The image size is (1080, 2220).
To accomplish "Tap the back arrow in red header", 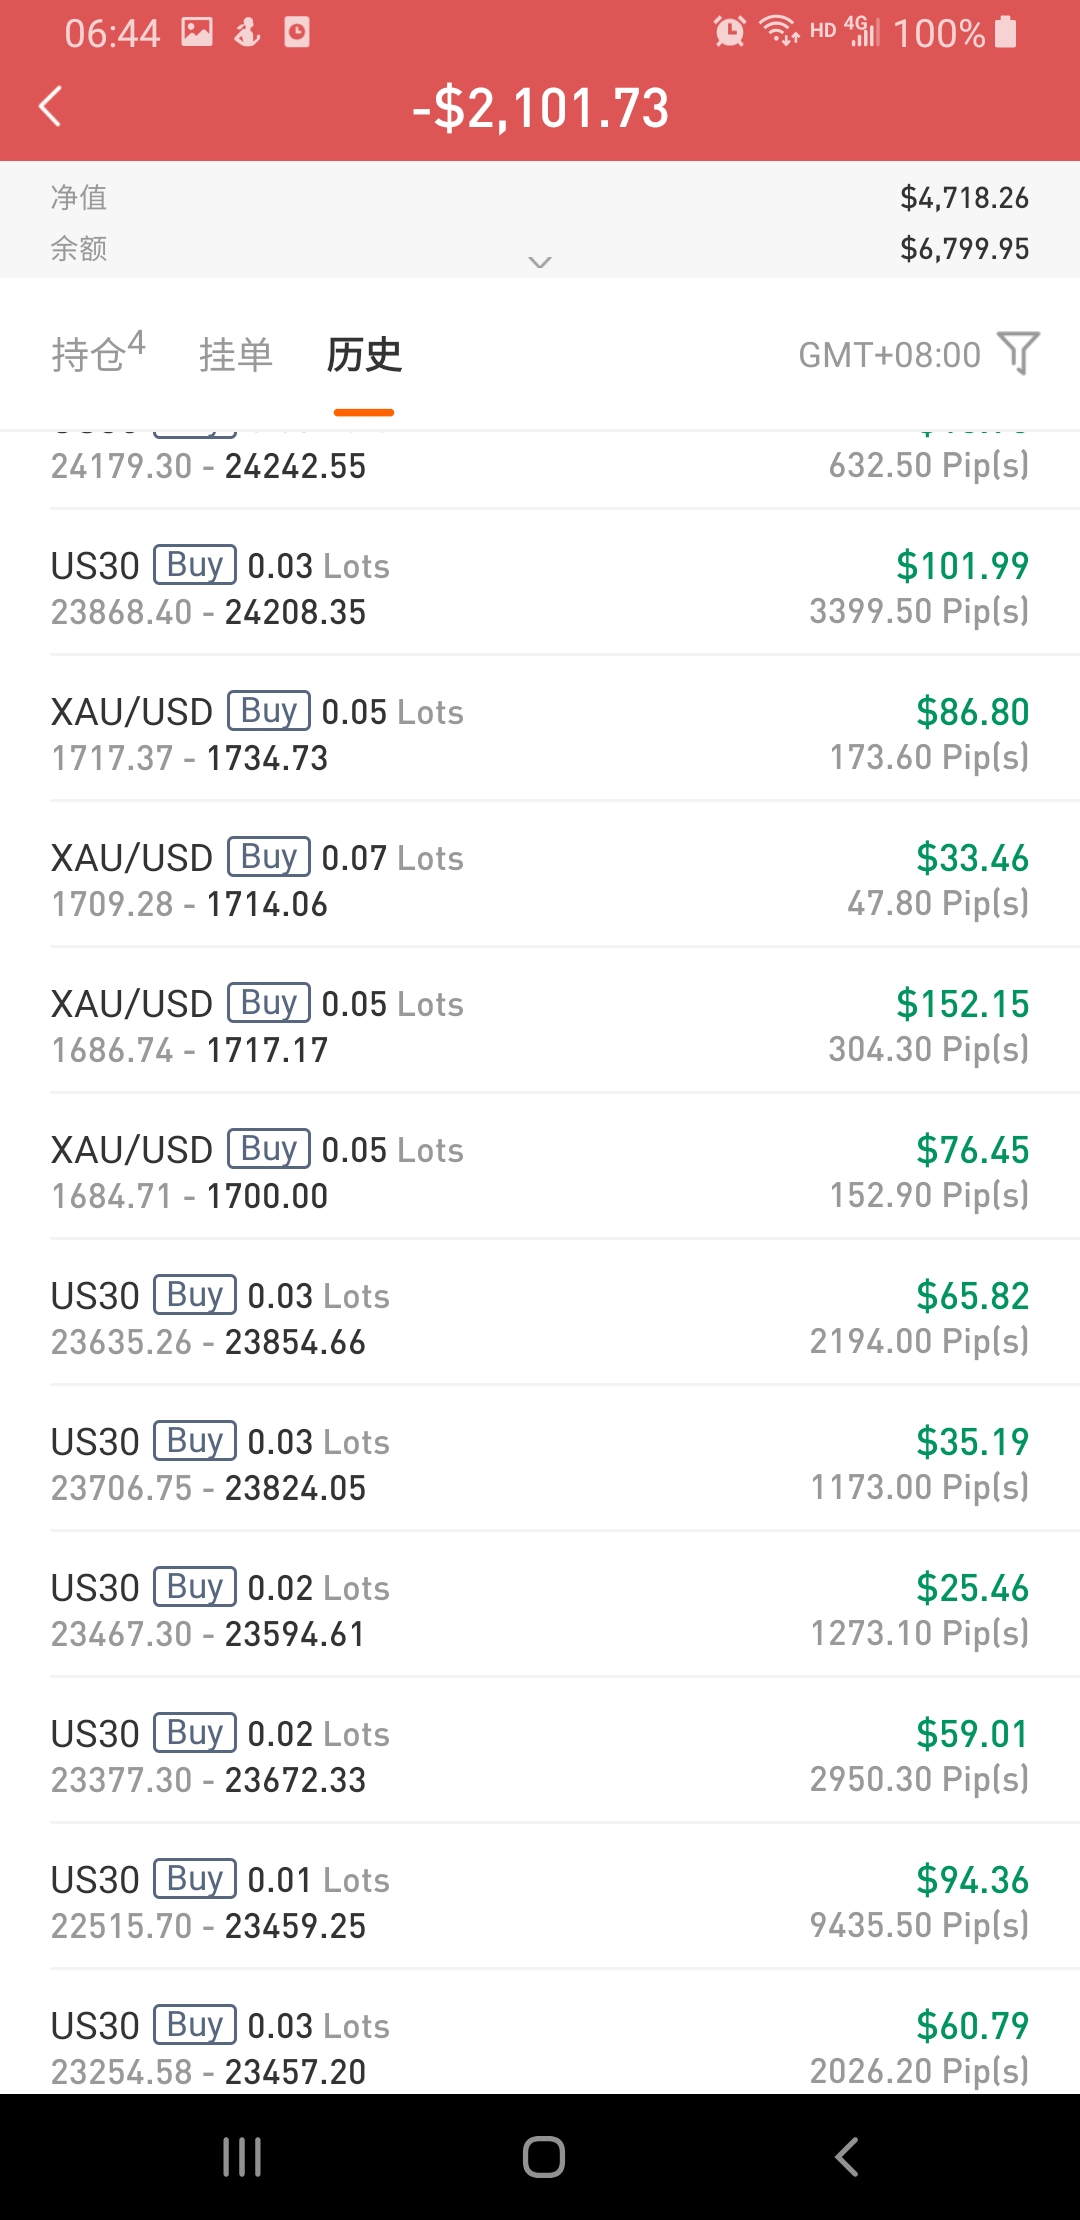I will coord(50,106).
